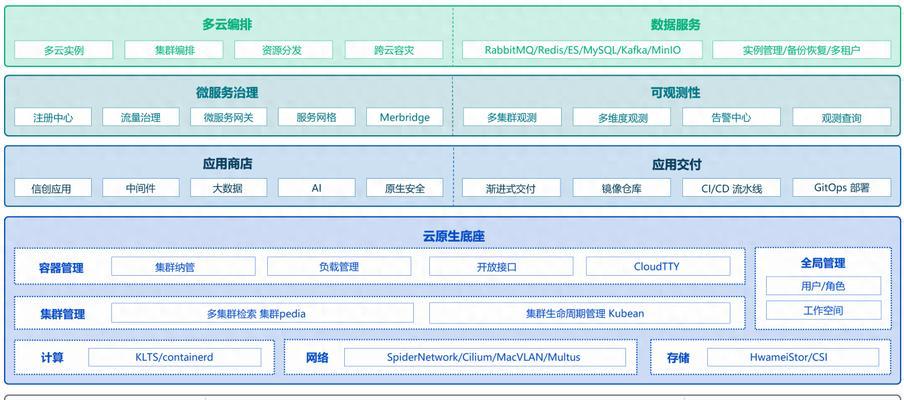Click the 应用交付 heading
The image size is (904, 400).
tap(676, 164)
